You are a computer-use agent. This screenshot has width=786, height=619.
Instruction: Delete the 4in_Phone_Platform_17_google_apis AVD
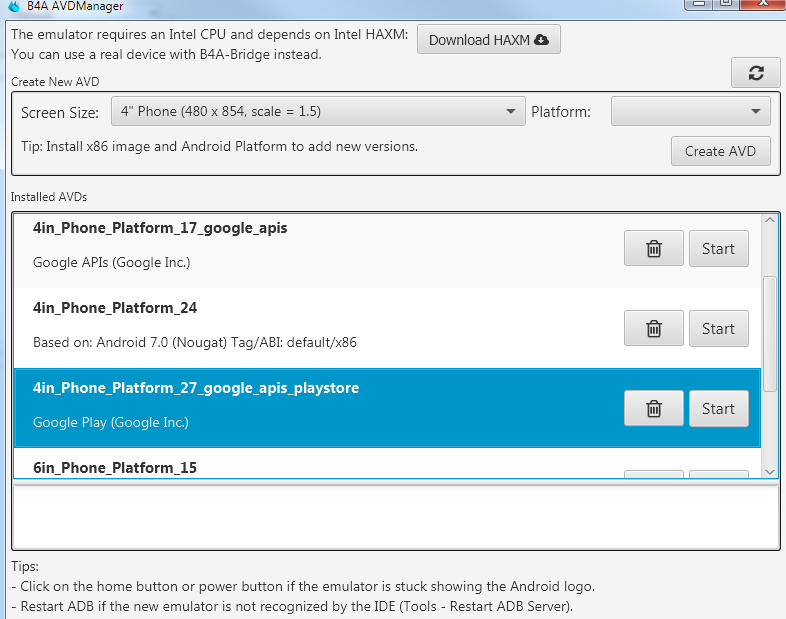point(654,249)
